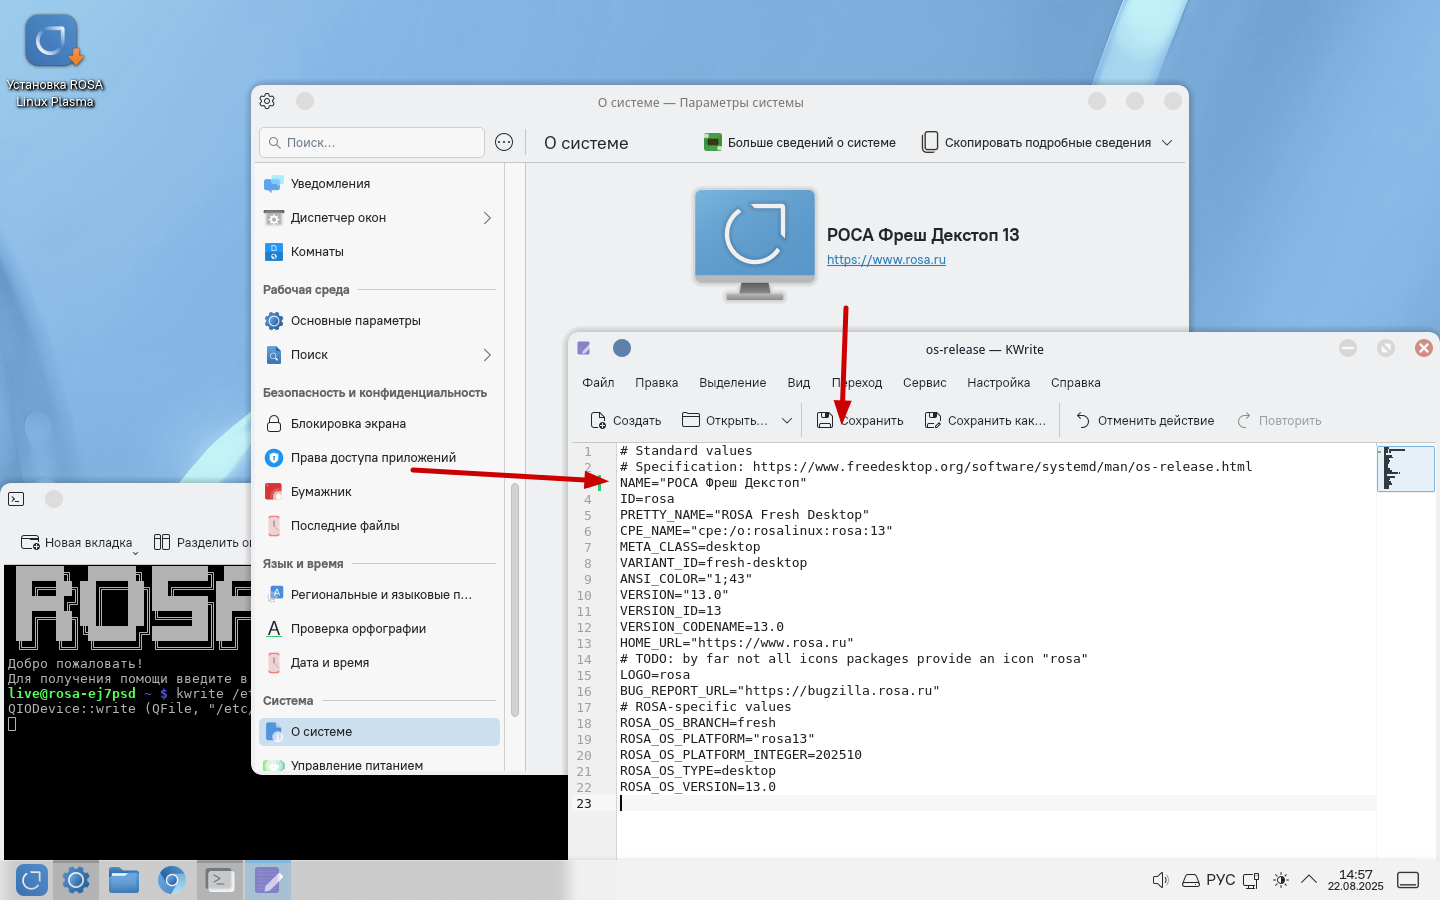Click the System Settings gear icon in title bar
This screenshot has width=1440, height=900.
click(267, 101)
